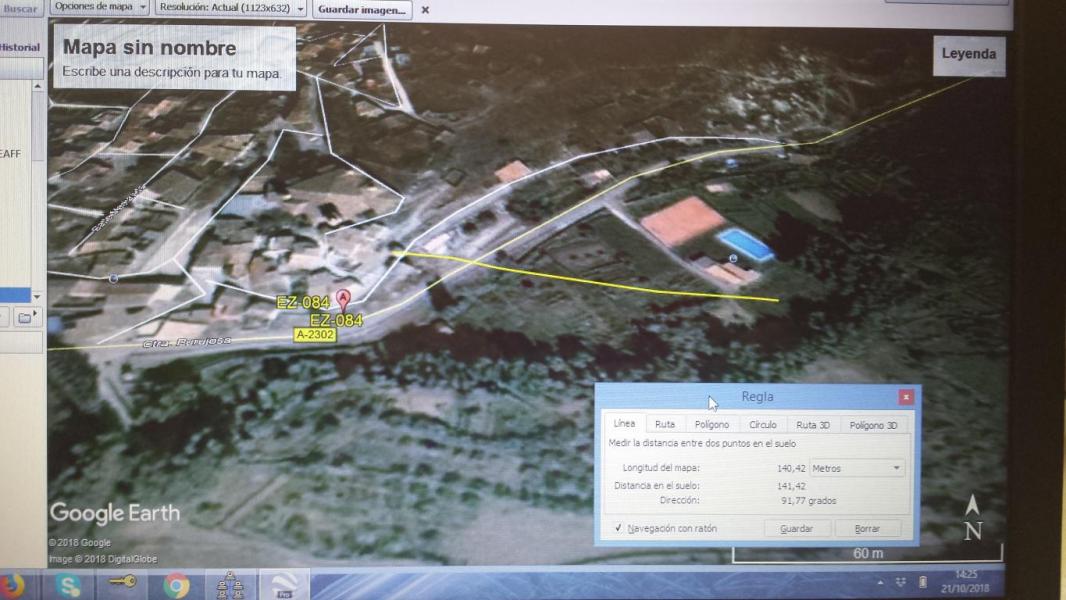
Task: Click the north compass indicator on map
Action: 973,519
